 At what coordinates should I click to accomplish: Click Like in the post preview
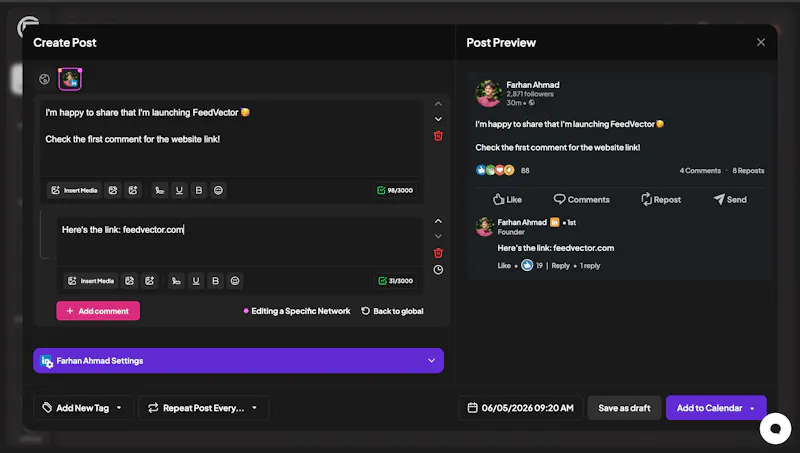[507, 199]
